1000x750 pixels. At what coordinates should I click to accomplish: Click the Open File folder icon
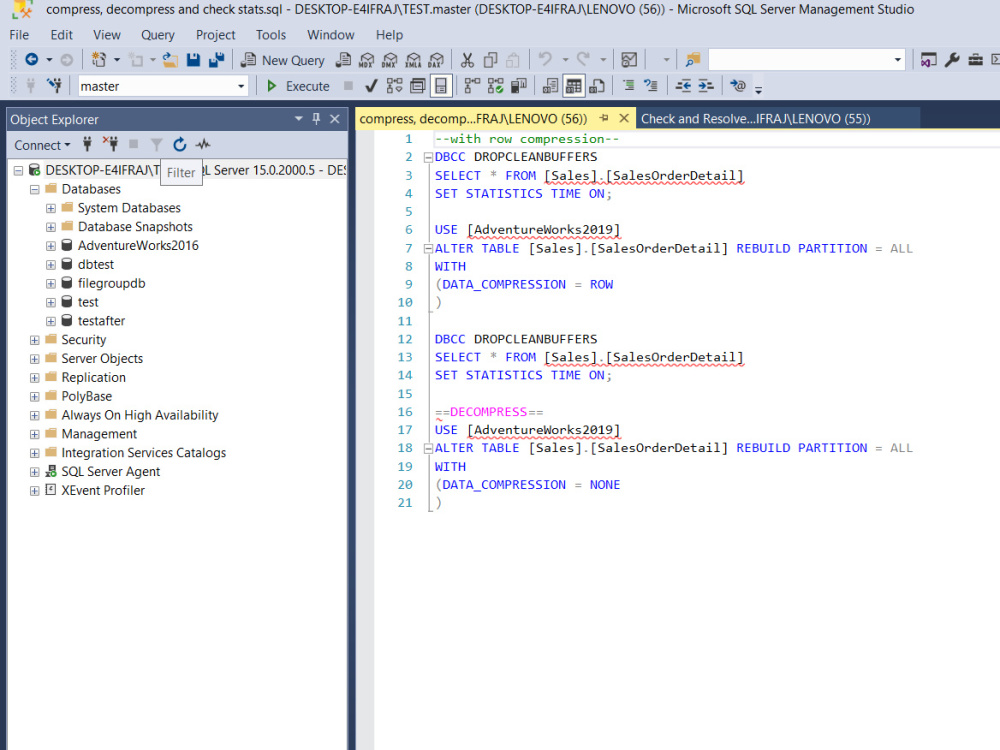click(x=170, y=60)
